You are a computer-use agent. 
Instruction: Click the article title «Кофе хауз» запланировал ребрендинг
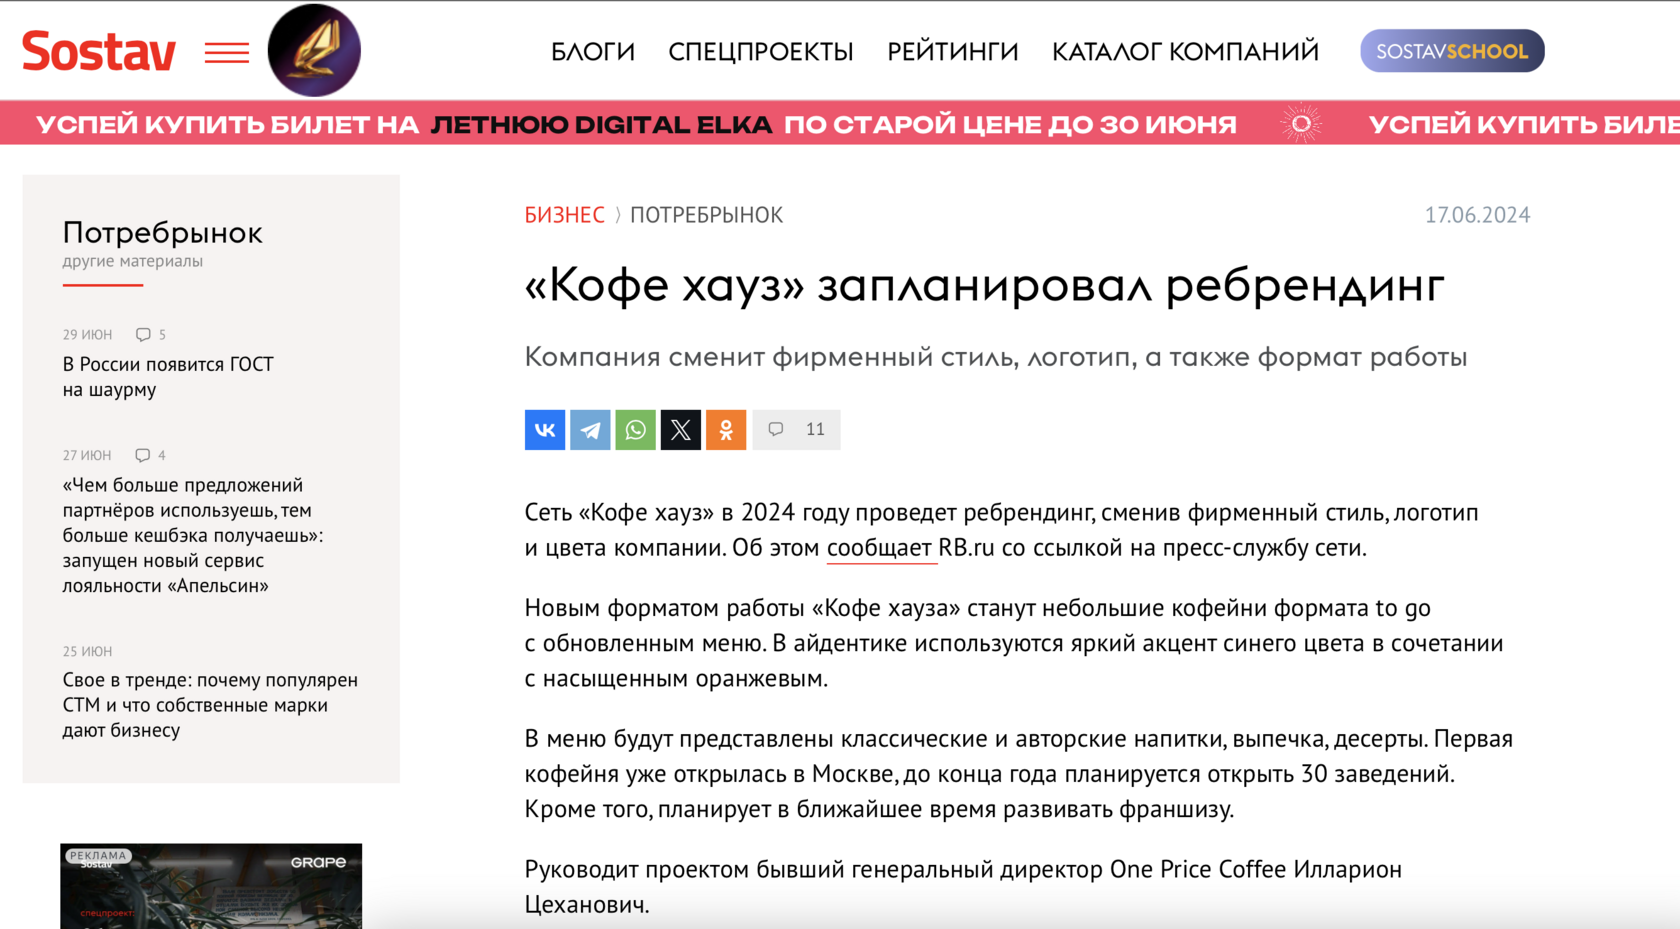coord(985,286)
